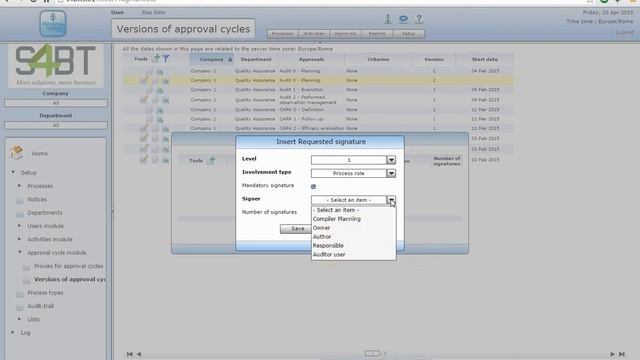Click the Audit-trail folder icon in sidebar
640x360 pixels.
click(x=20, y=307)
